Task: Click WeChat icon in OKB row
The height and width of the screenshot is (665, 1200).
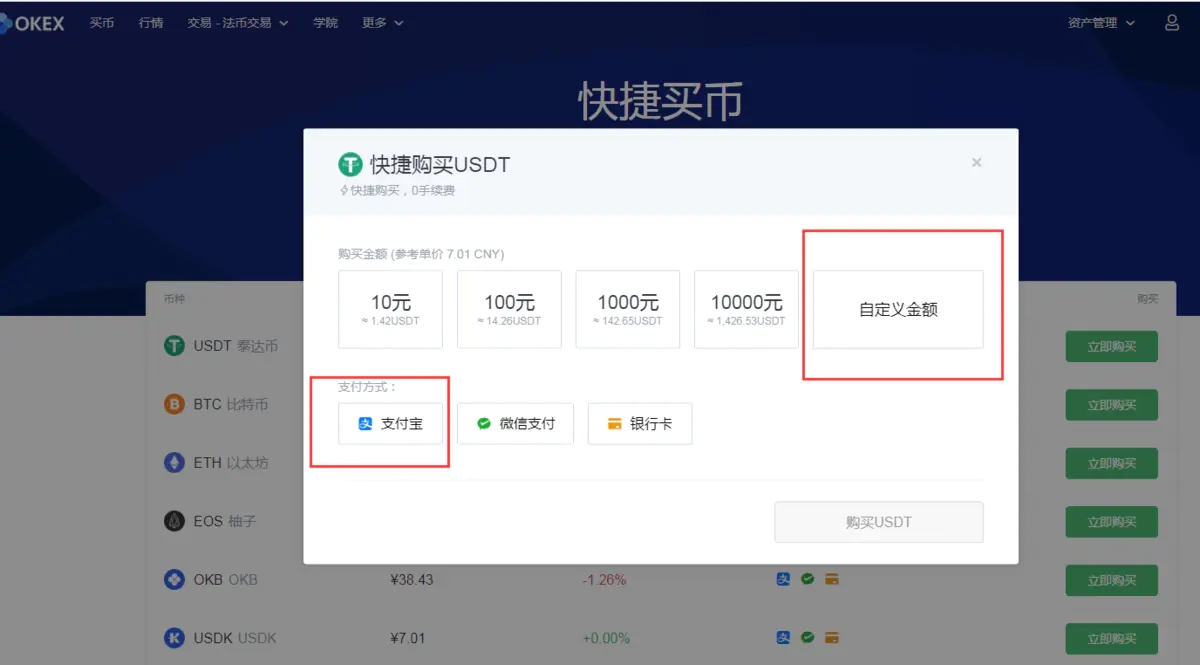Action: [x=807, y=579]
